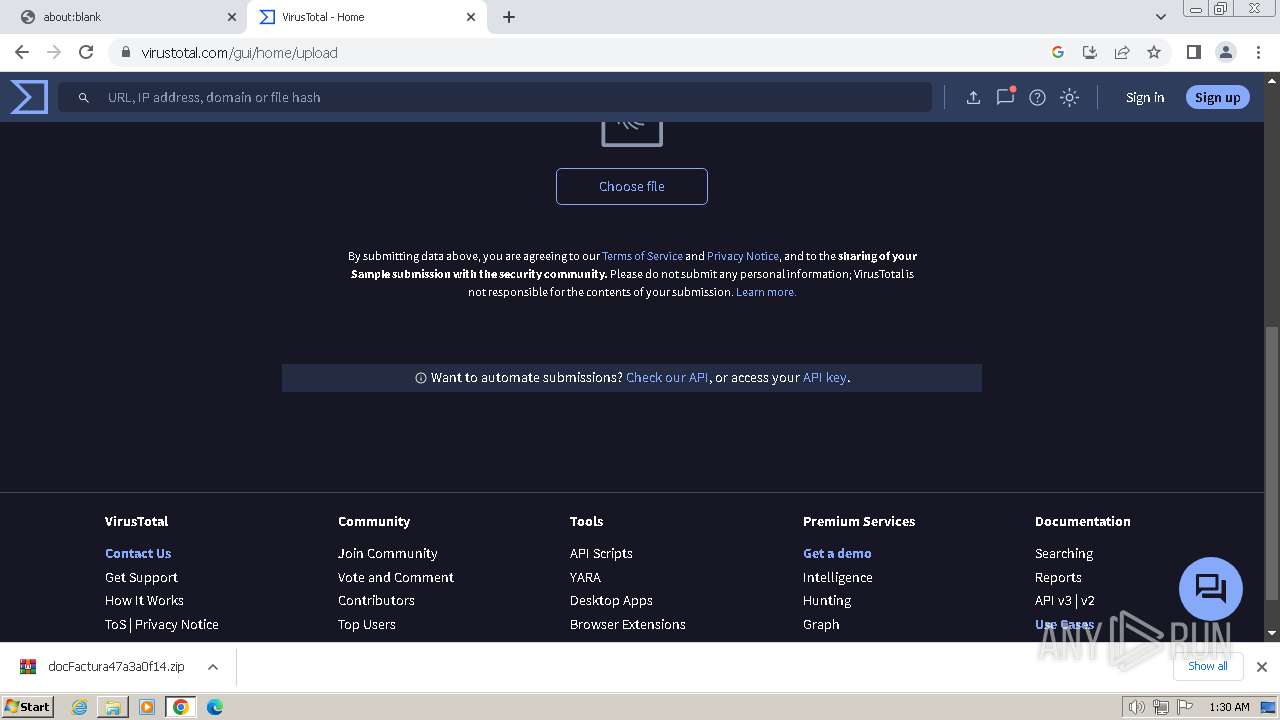1280x720 pixels.
Task: Click Show all downloads button
Action: tap(1207, 666)
